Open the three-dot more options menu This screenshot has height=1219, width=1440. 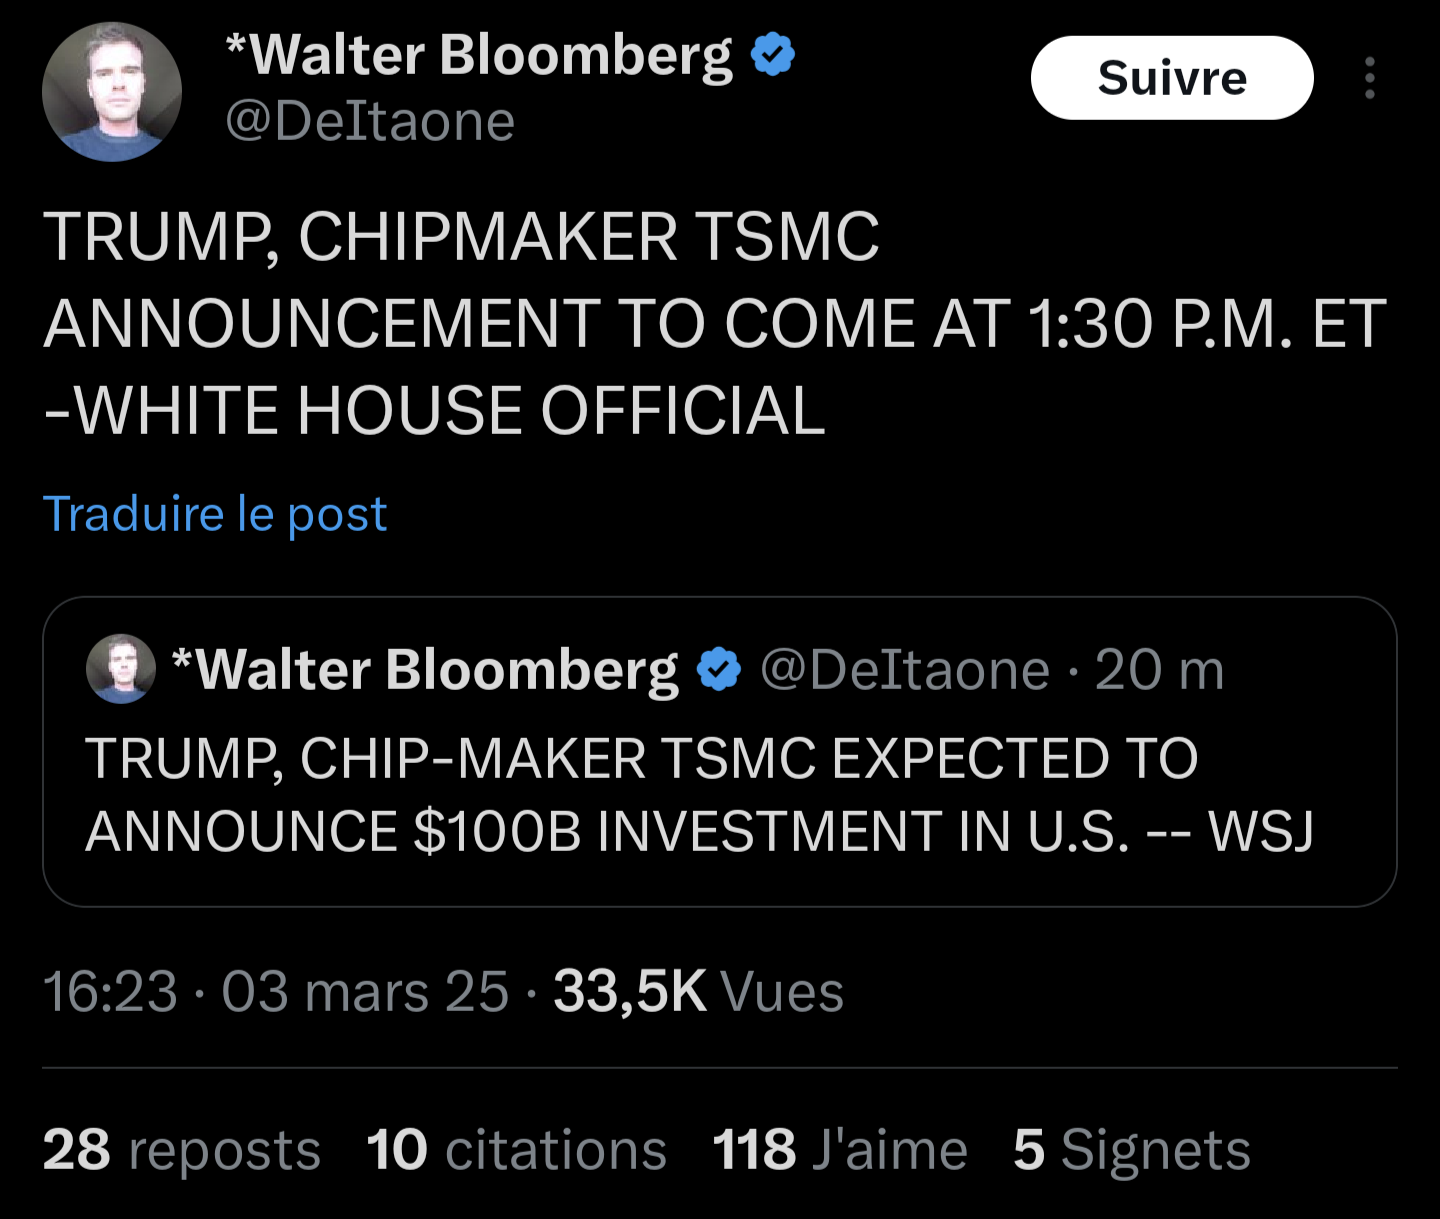coord(1369,78)
